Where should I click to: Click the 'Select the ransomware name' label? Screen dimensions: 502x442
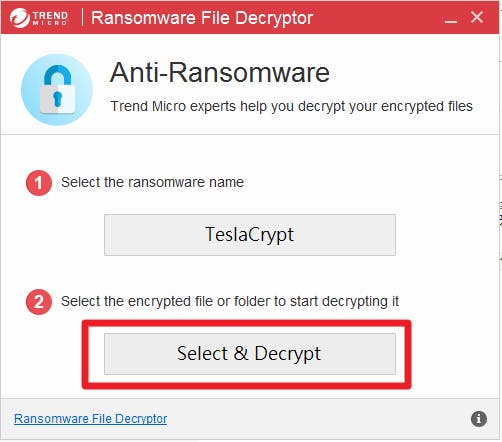(152, 182)
